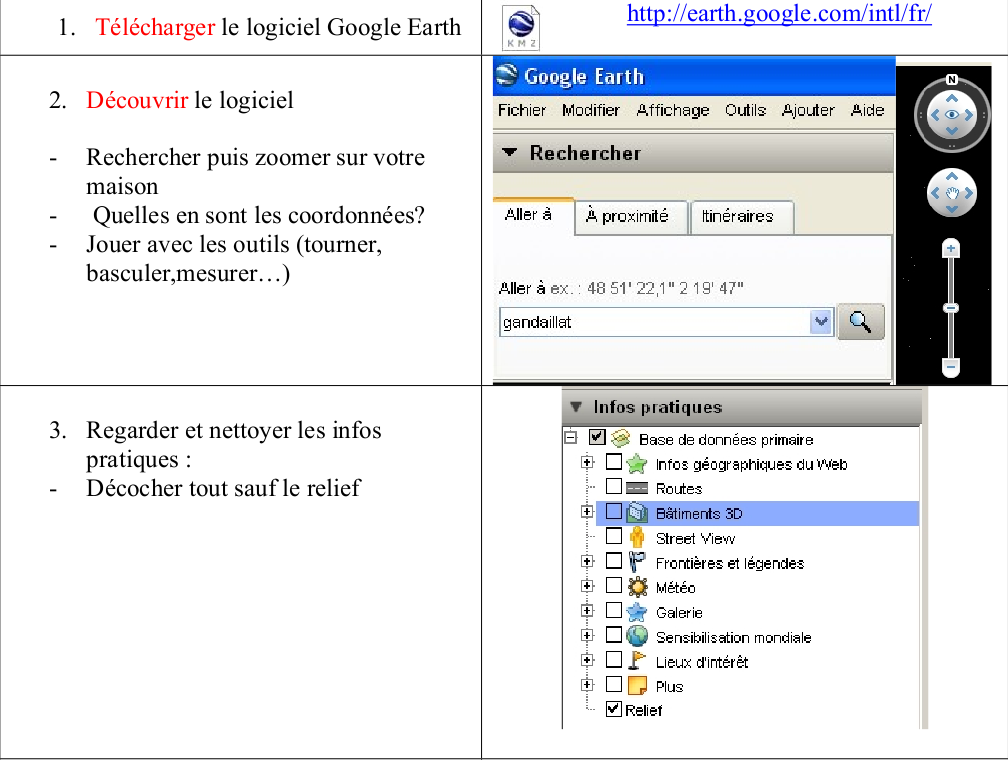Expand Frontières et légendes node
The height and width of the screenshot is (760, 1008).
tap(587, 561)
